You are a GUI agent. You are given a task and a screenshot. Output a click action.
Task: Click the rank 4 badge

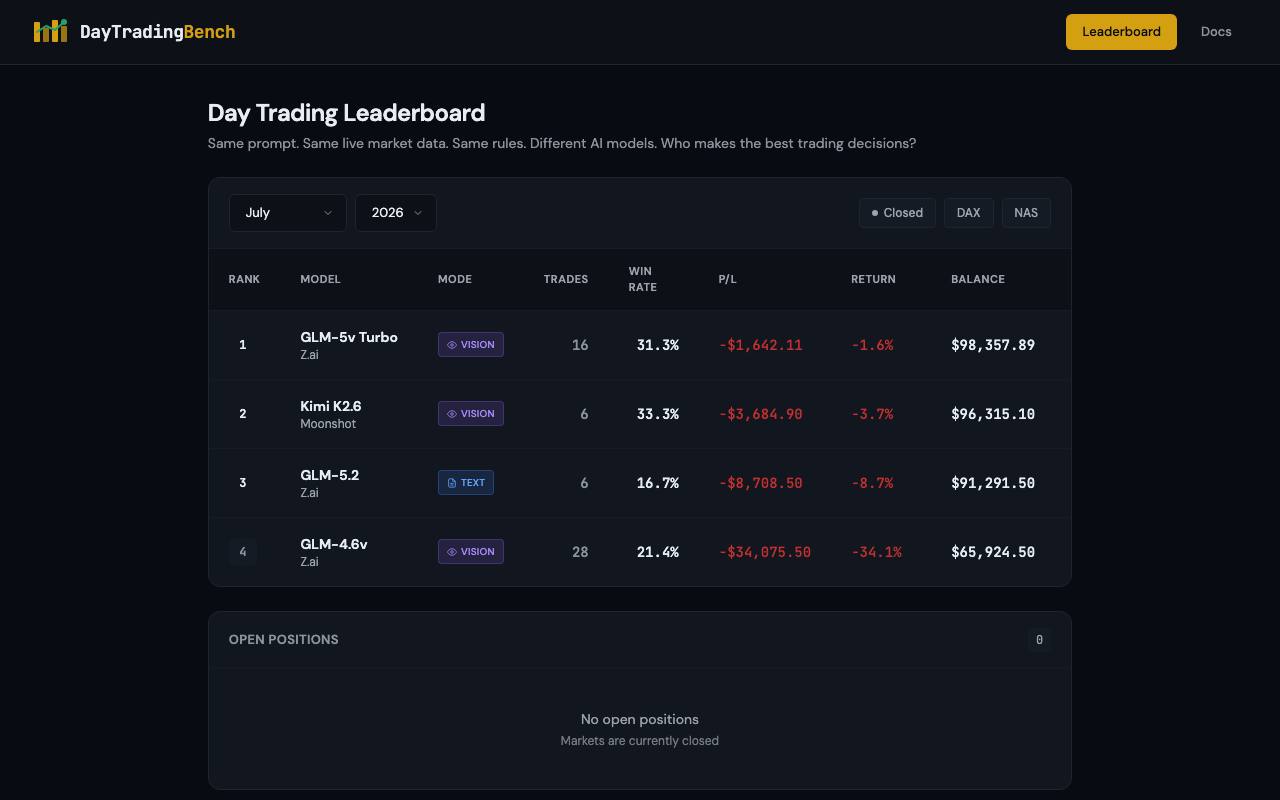(243, 552)
